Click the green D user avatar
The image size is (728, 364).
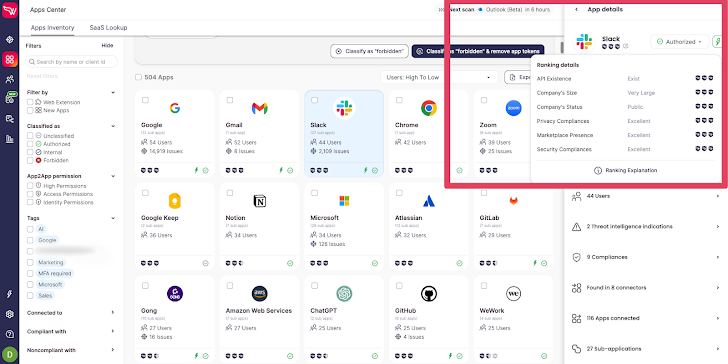point(10,355)
